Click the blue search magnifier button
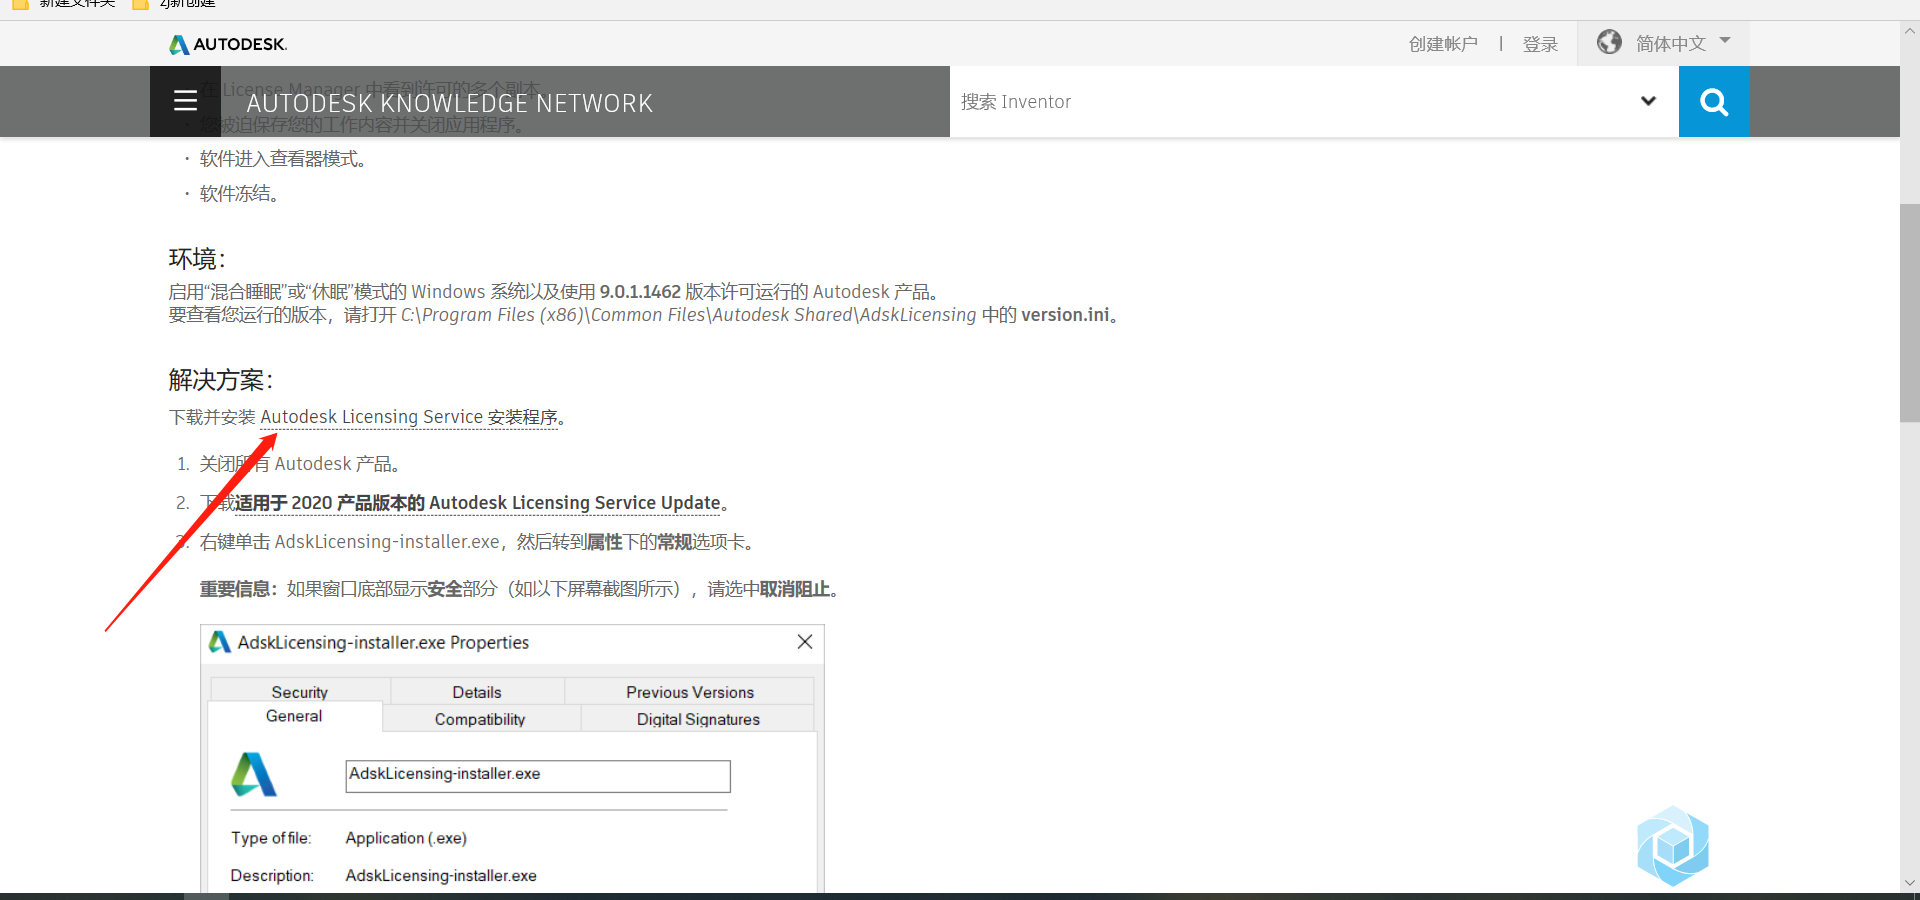The height and width of the screenshot is (900, 1920). 1714,101
